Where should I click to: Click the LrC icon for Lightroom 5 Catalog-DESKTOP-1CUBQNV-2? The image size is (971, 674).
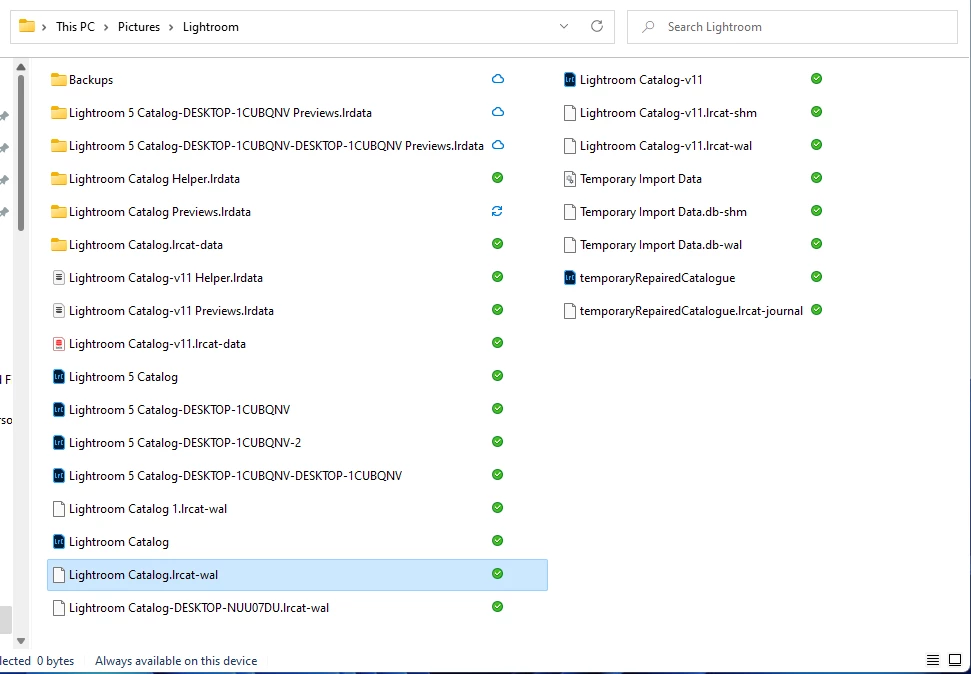[x=59, y=442]
